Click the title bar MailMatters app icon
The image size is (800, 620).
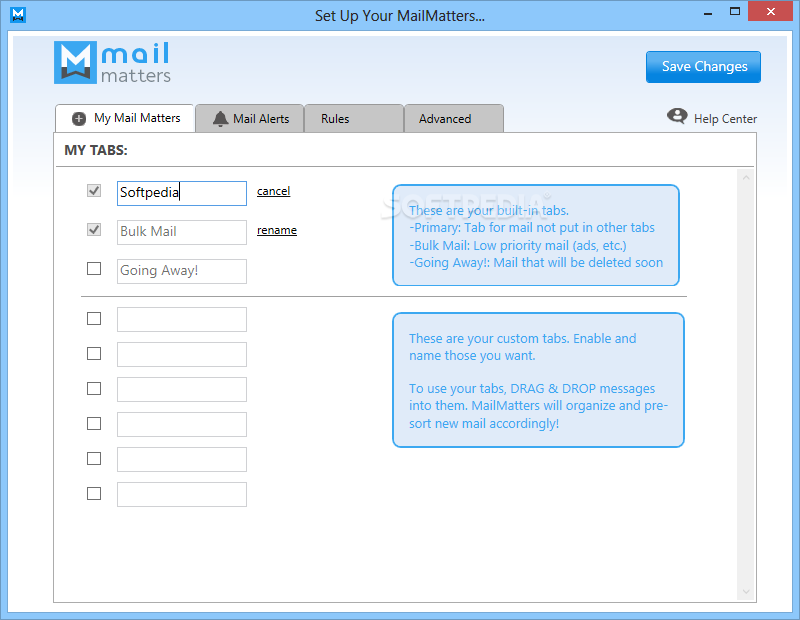pos(18,15)
